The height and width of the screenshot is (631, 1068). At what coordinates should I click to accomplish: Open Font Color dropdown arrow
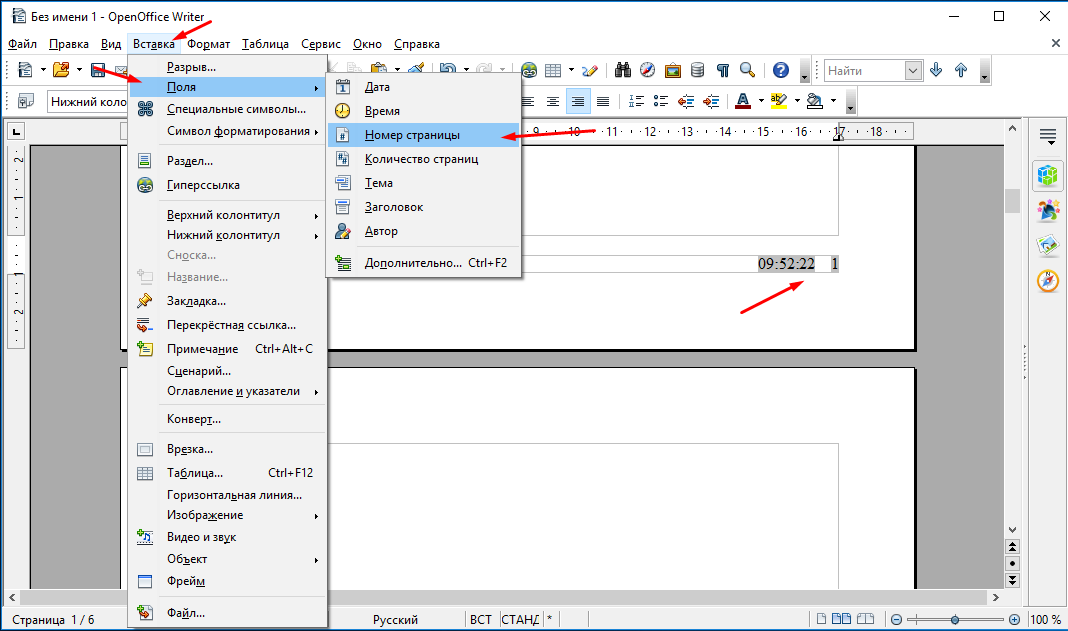click(761, 102)
